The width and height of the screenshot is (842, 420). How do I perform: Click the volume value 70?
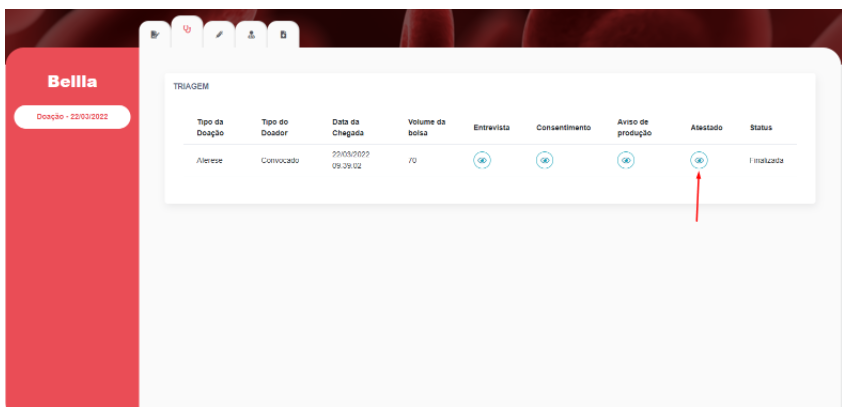click(x=412, y=161)
